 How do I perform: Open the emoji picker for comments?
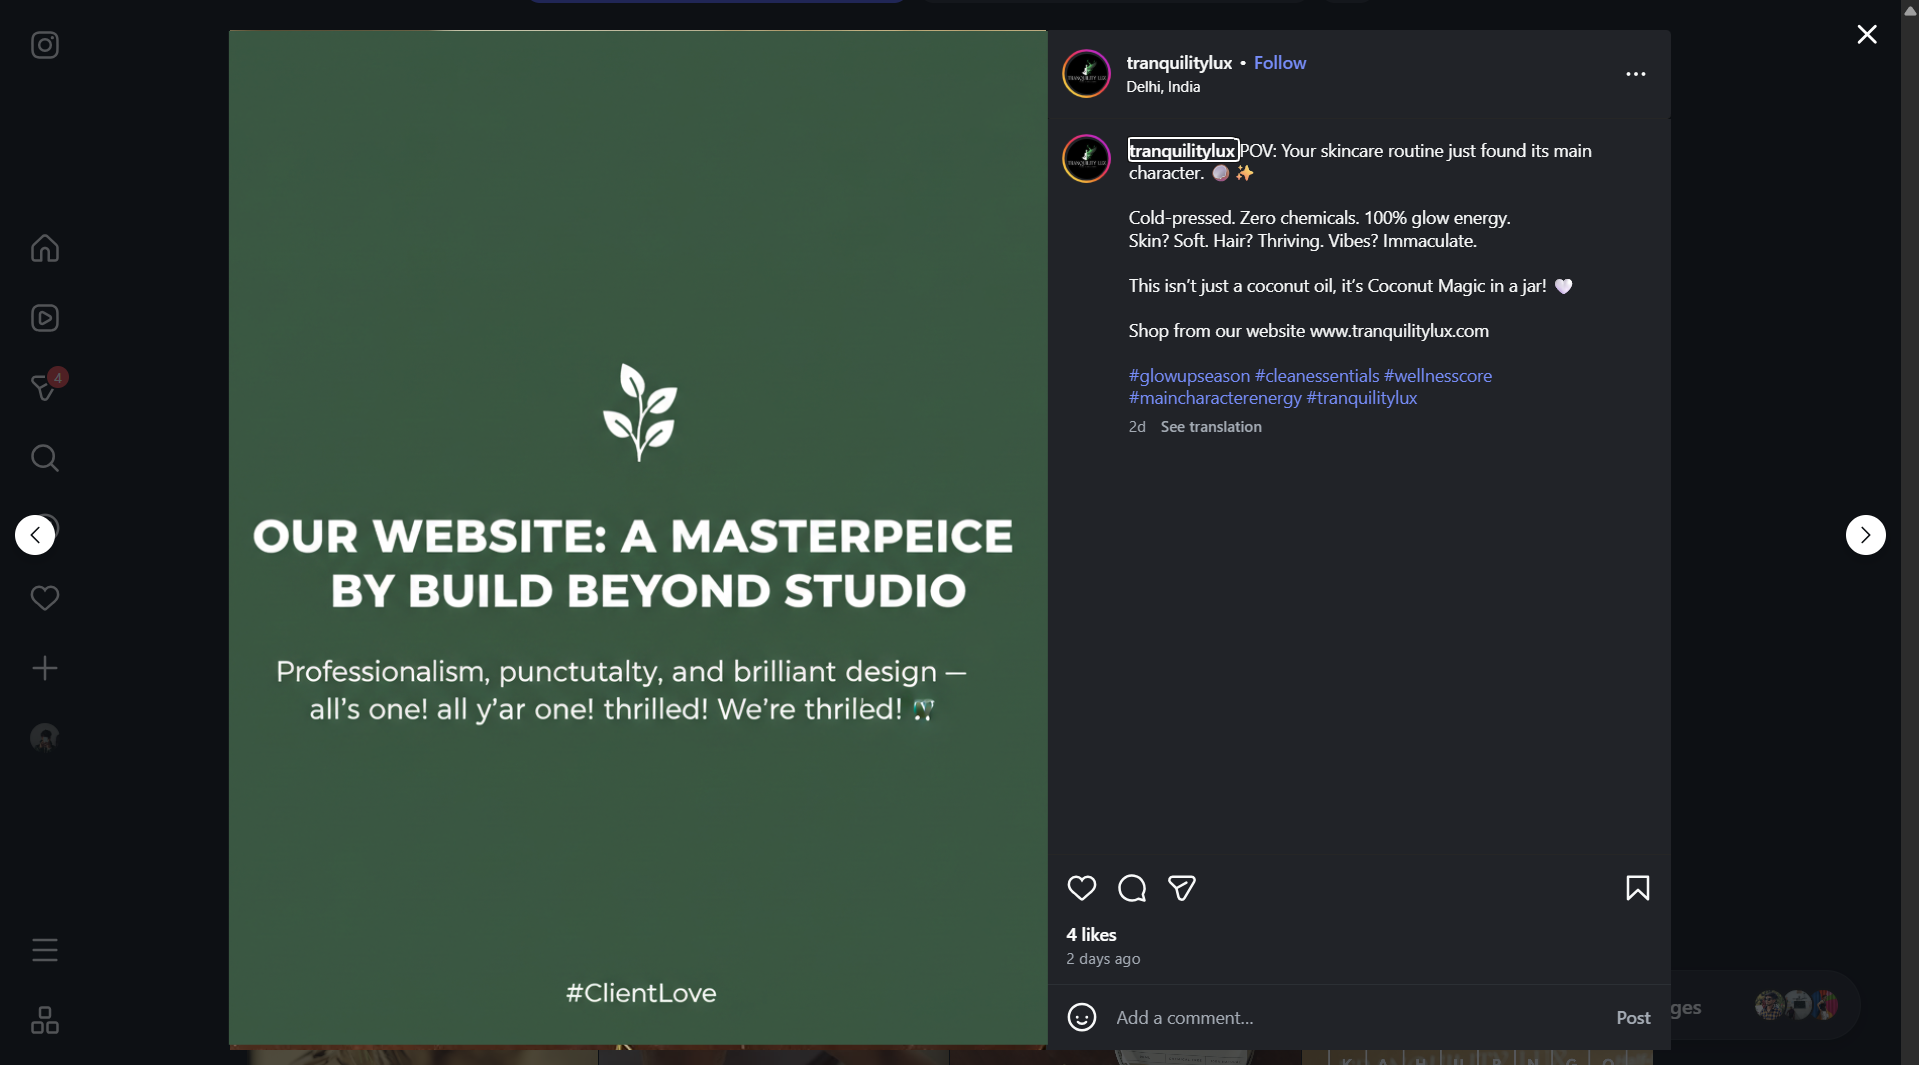[x=1081, y=1017]
